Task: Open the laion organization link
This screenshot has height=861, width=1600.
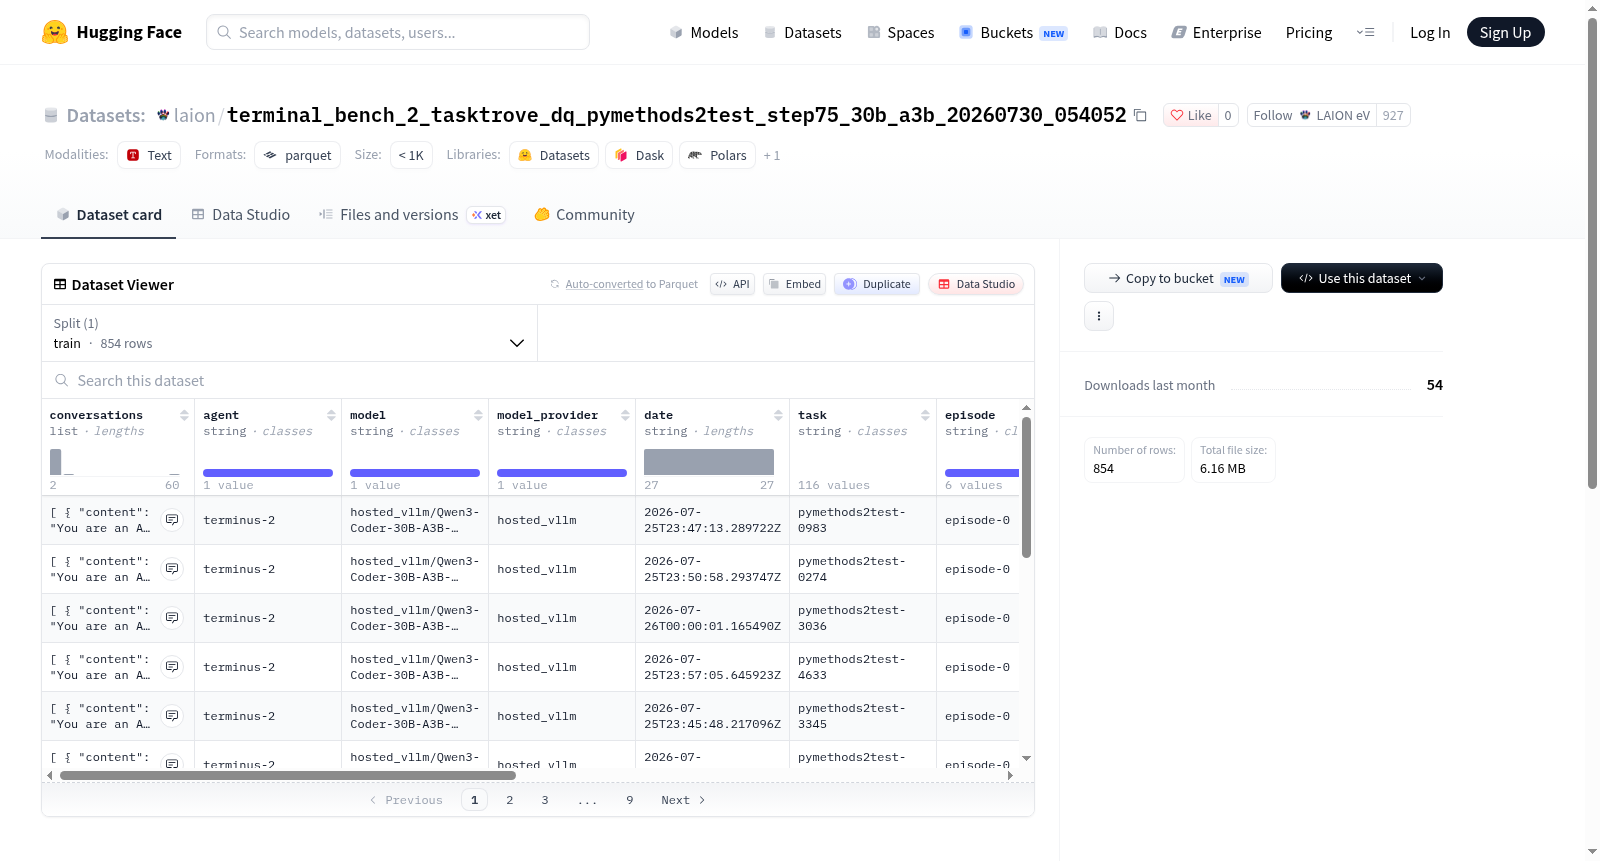Action: (x=194, y=115)
